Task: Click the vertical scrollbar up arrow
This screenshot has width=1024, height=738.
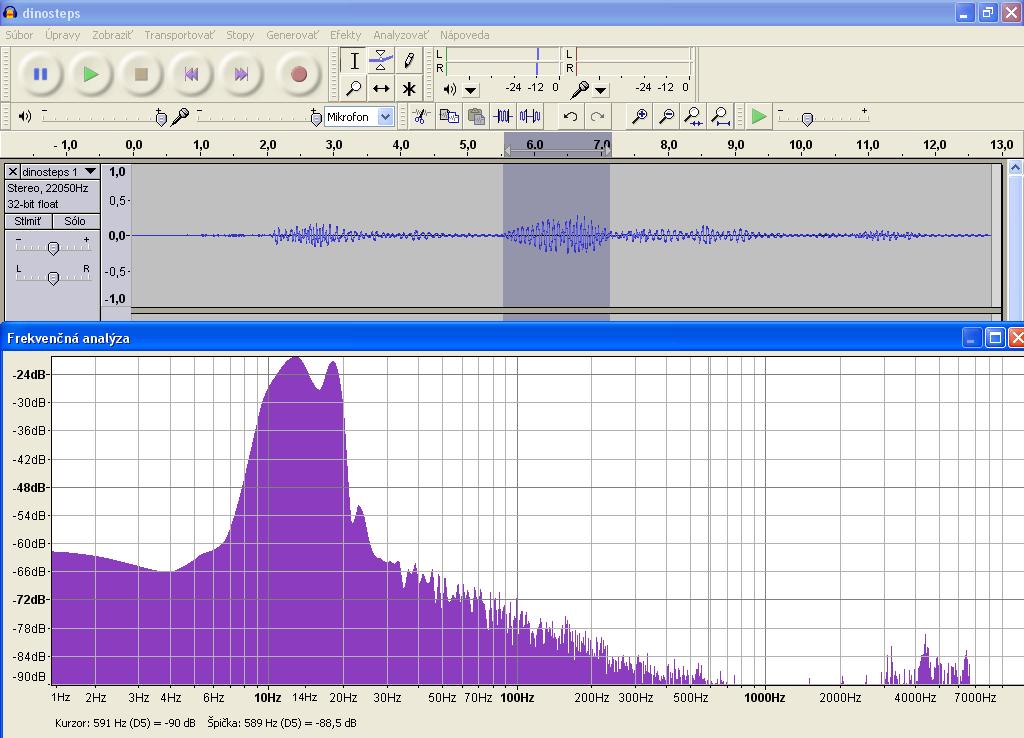Action: click(x=1016, y=168)
